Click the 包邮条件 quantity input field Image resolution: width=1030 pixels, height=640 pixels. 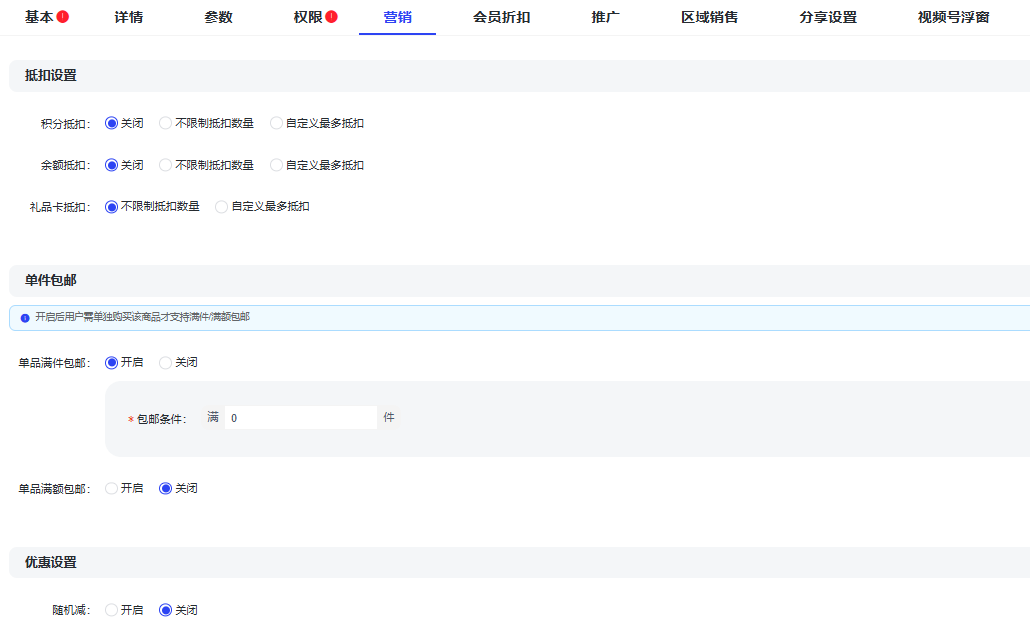[x=300, y=418]
